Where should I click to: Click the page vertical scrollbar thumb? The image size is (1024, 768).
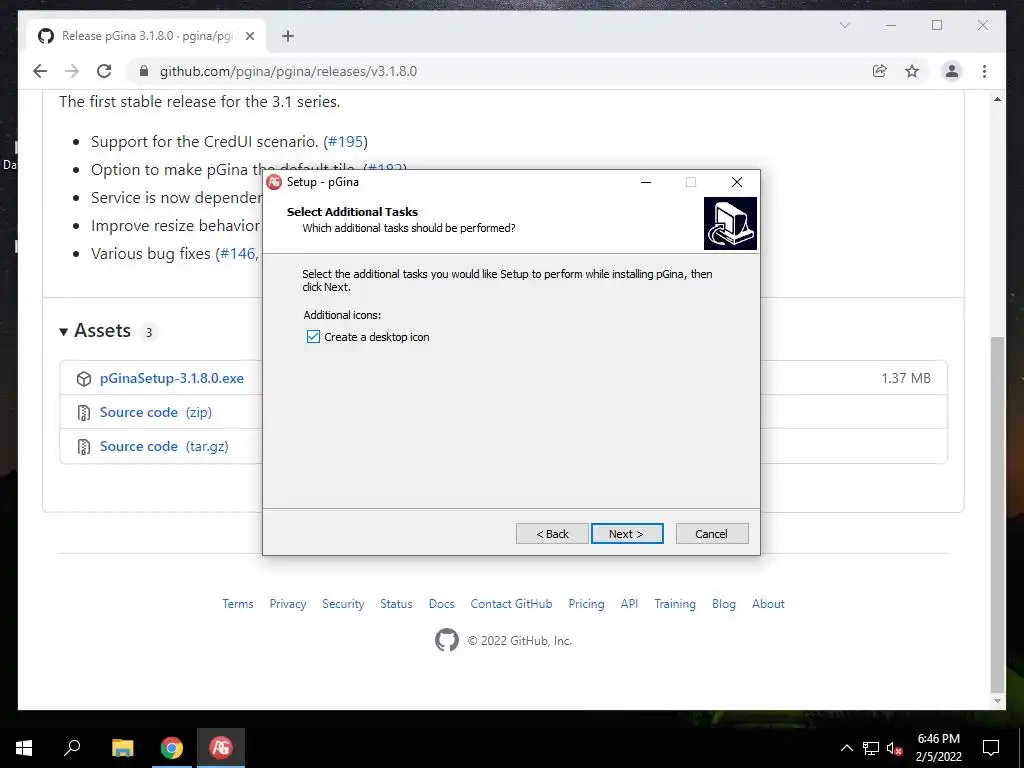(997, 514)
